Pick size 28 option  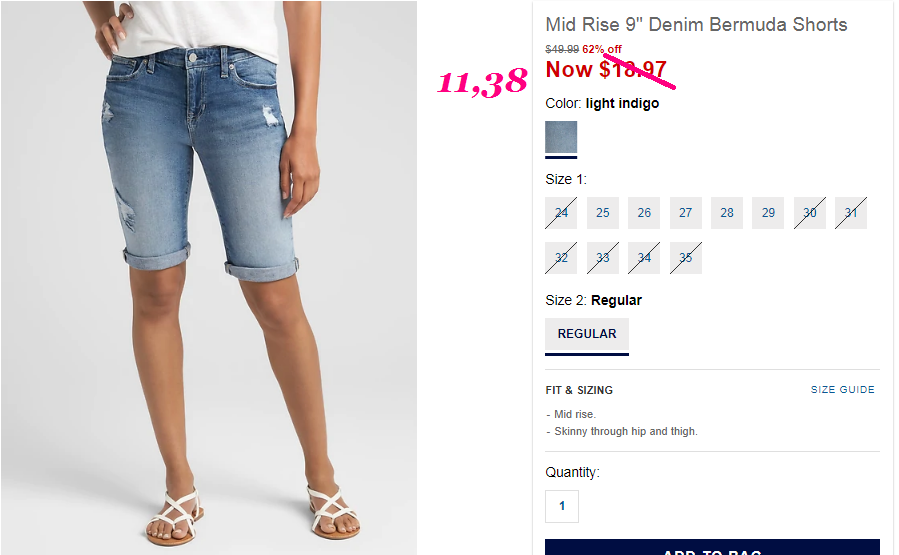click(727, 213)
